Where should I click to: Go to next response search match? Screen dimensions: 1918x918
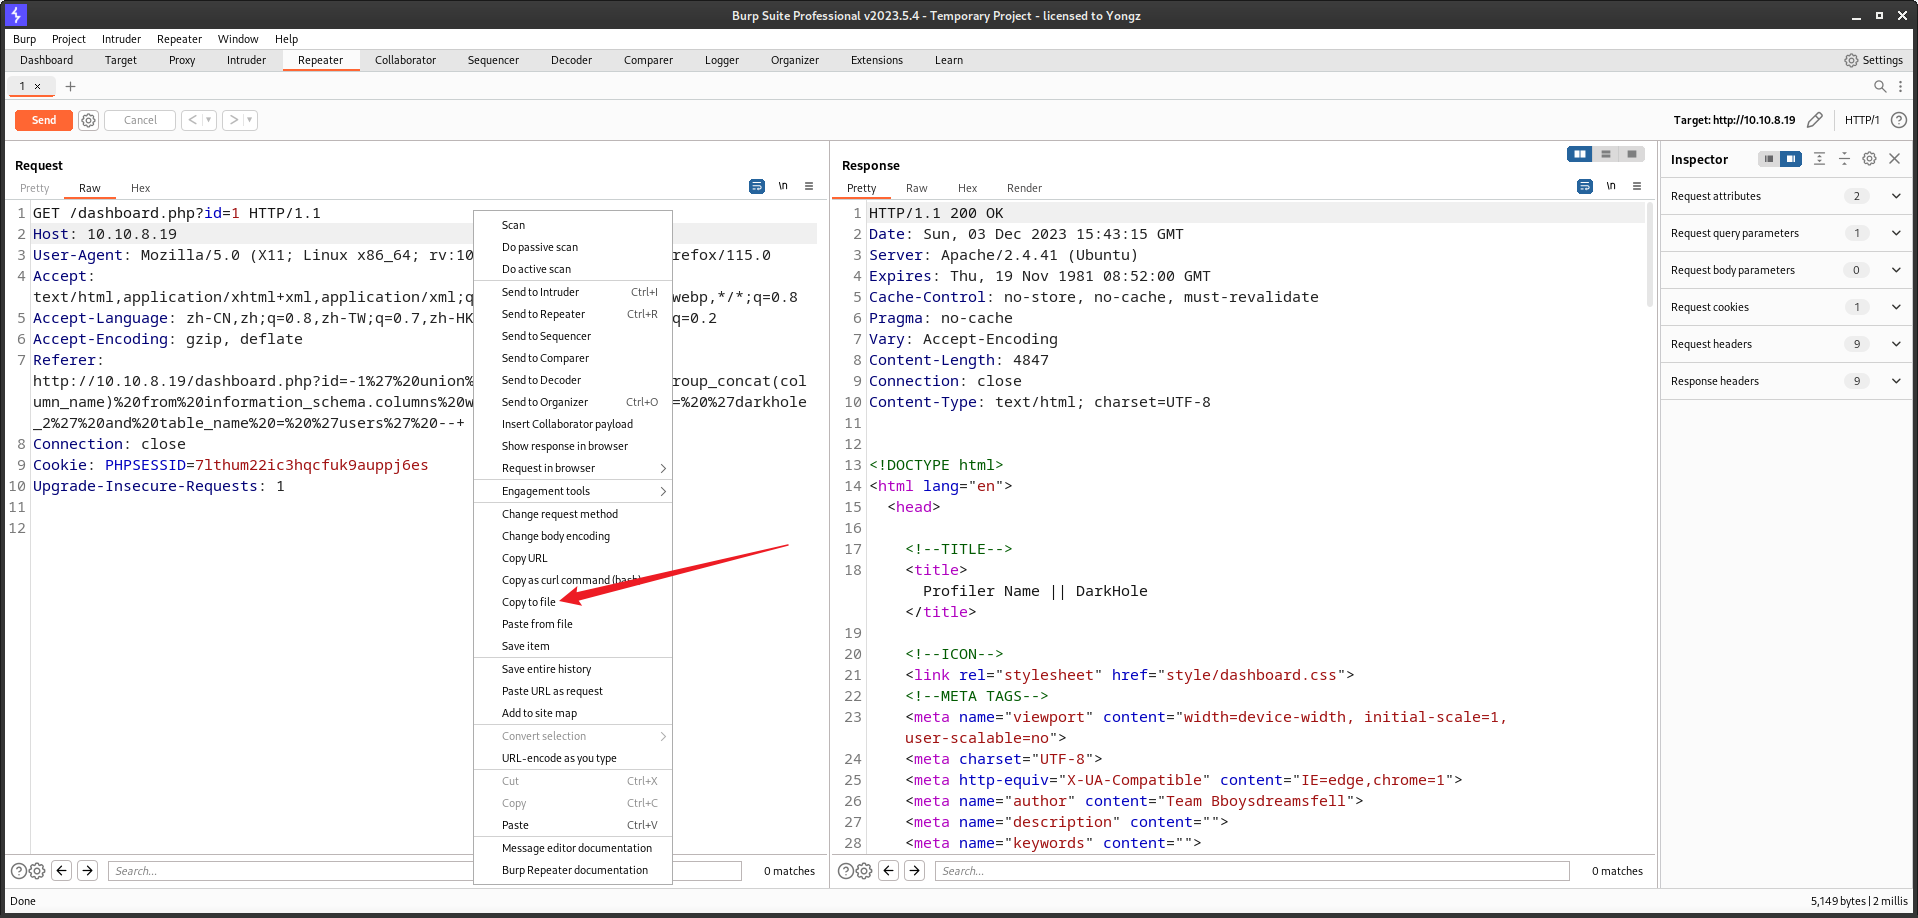pos(915,871)
